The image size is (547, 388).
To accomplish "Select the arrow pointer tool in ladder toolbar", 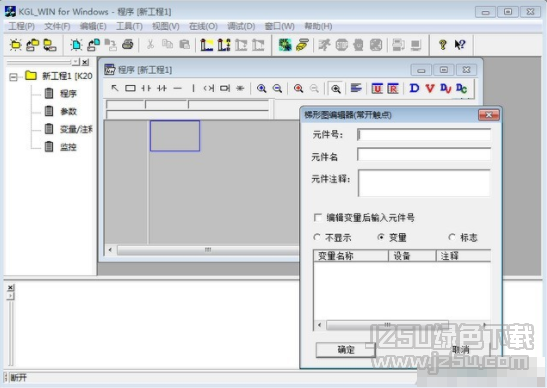I will (x=114, y=88).
